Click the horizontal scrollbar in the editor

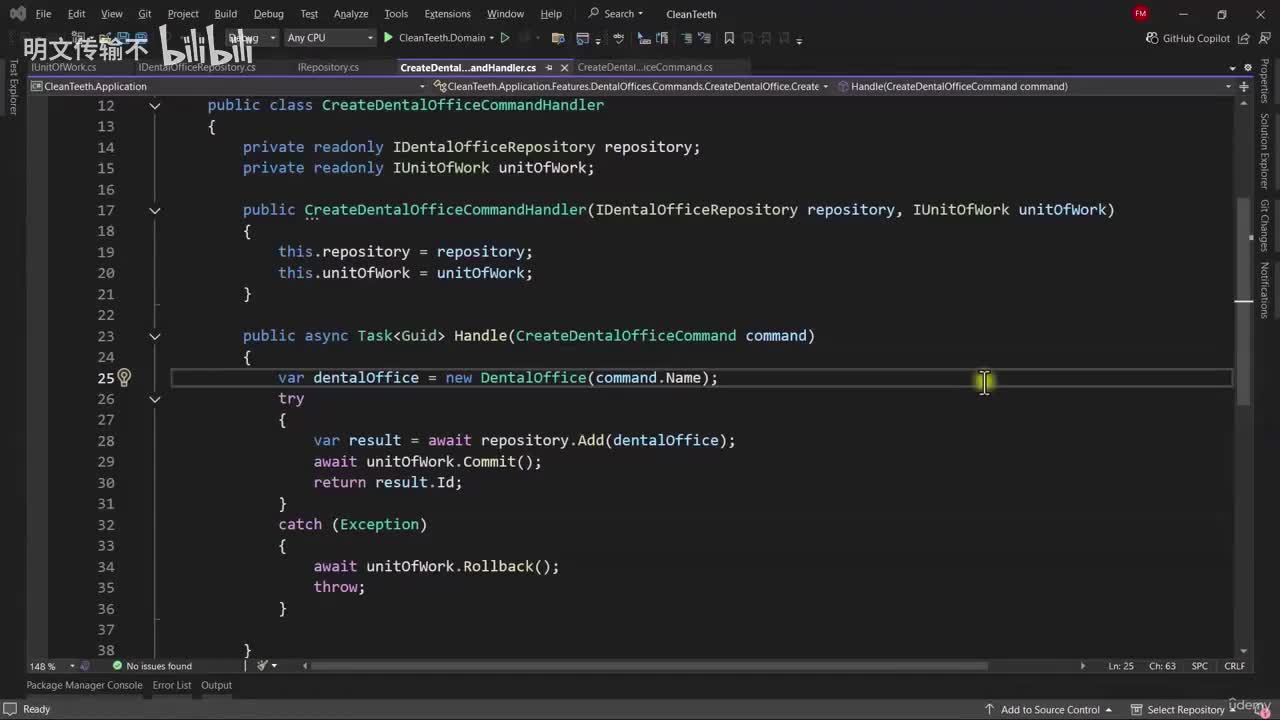click(x=650, y=666)
